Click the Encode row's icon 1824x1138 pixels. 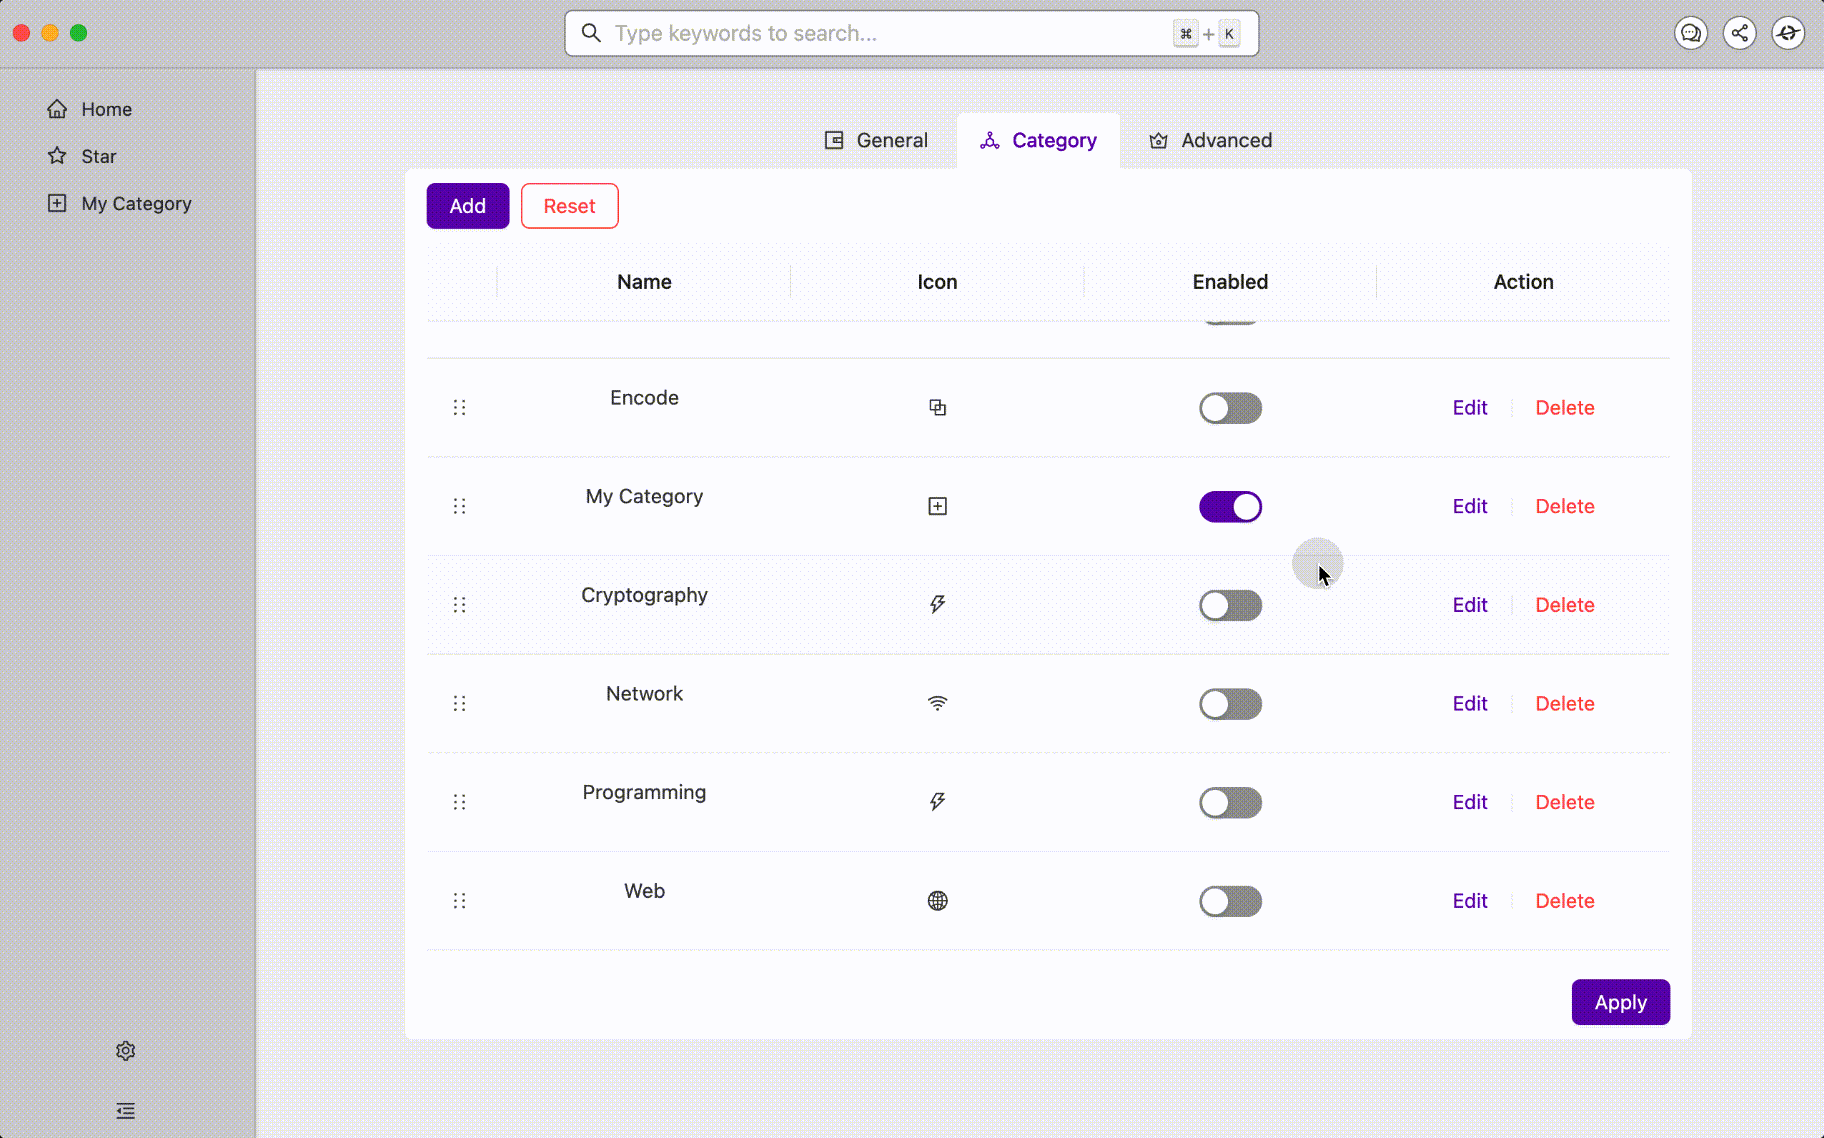tap(937, 407)
